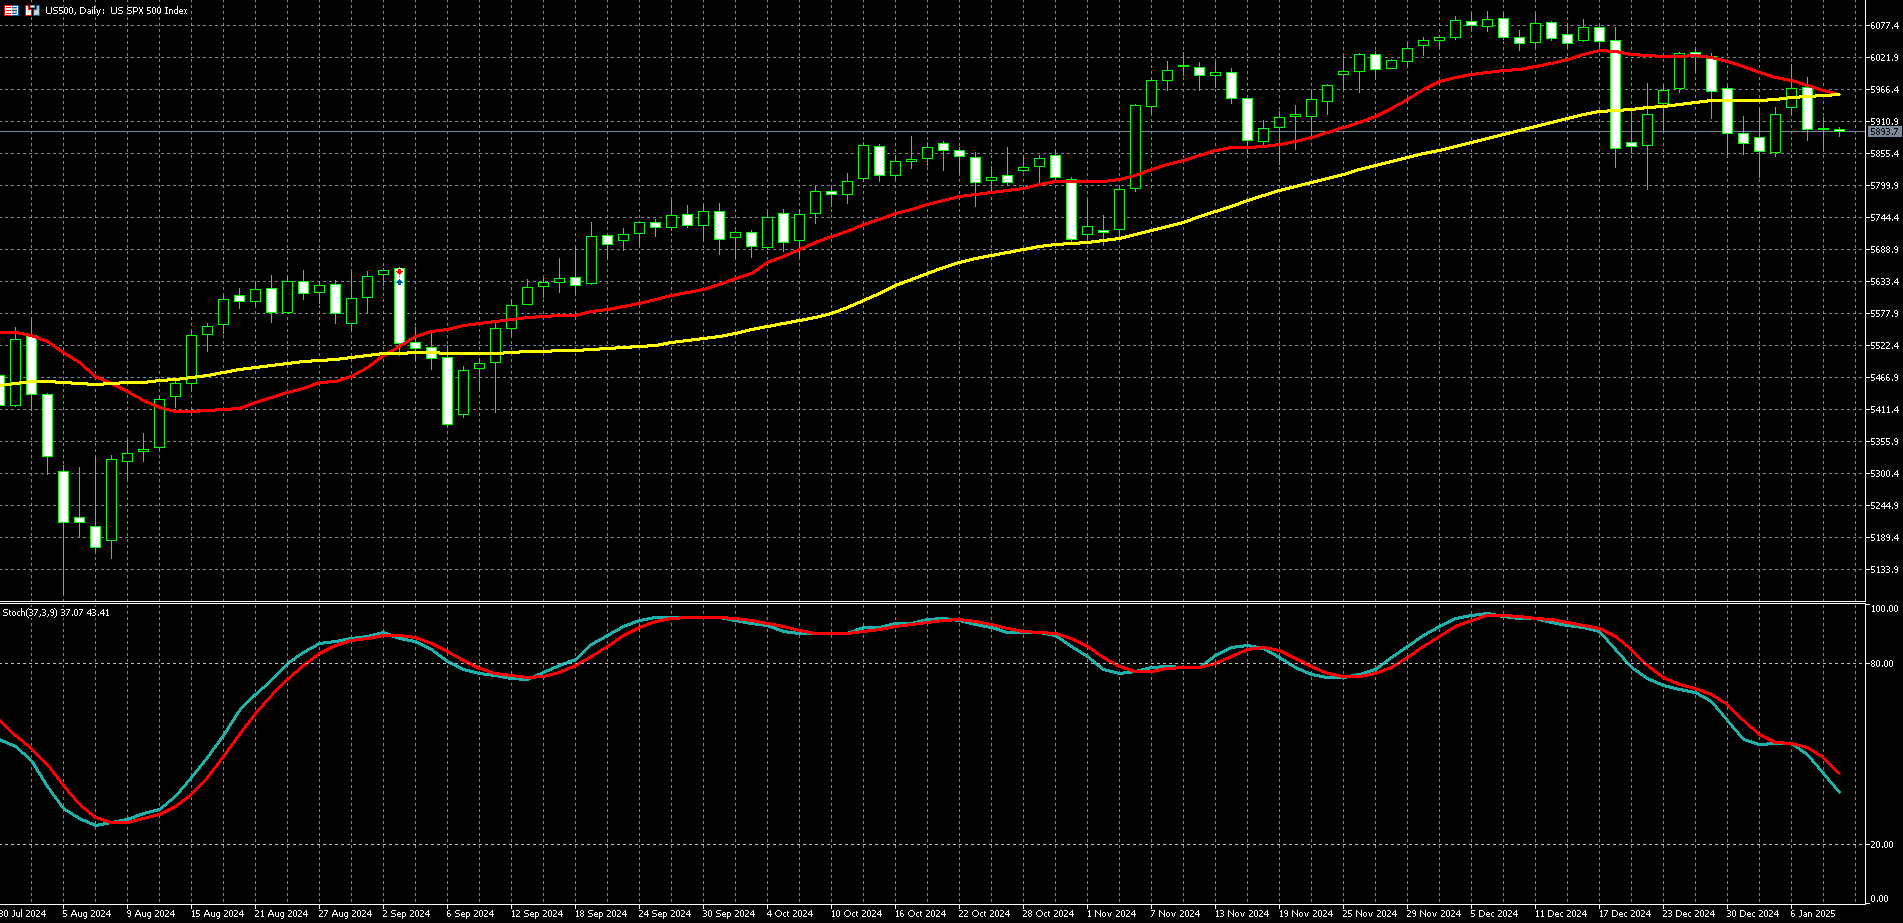This screenshot has height=923, width=1903.
Task: Select the current price label 5893.7
Action: (1884, 131)
